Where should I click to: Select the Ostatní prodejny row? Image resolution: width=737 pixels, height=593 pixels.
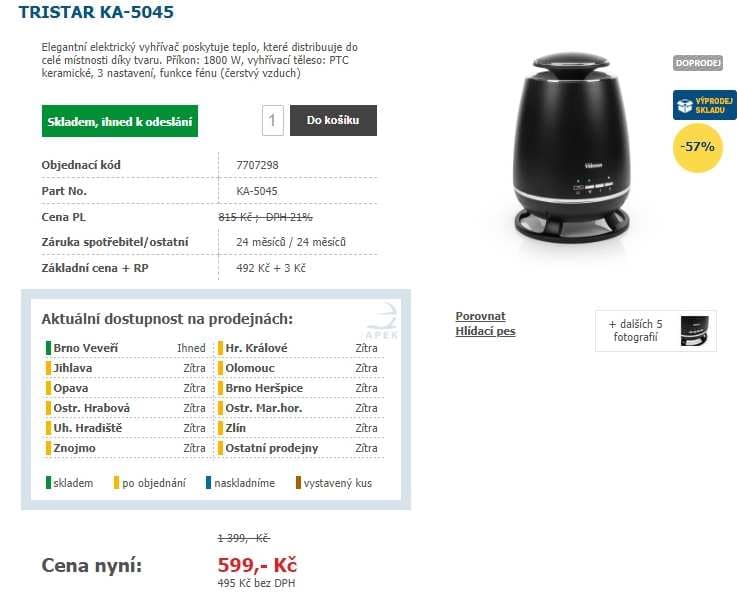298,448
